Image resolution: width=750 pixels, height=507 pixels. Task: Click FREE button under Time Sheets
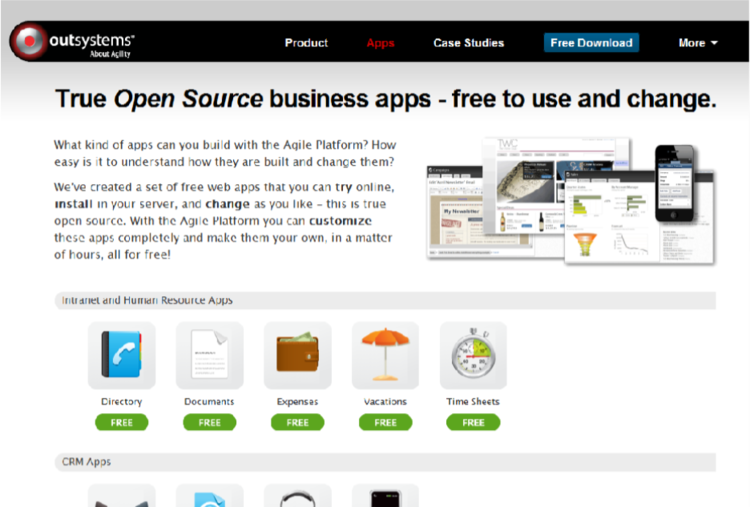pyautogui.click(x=474, y=422)
